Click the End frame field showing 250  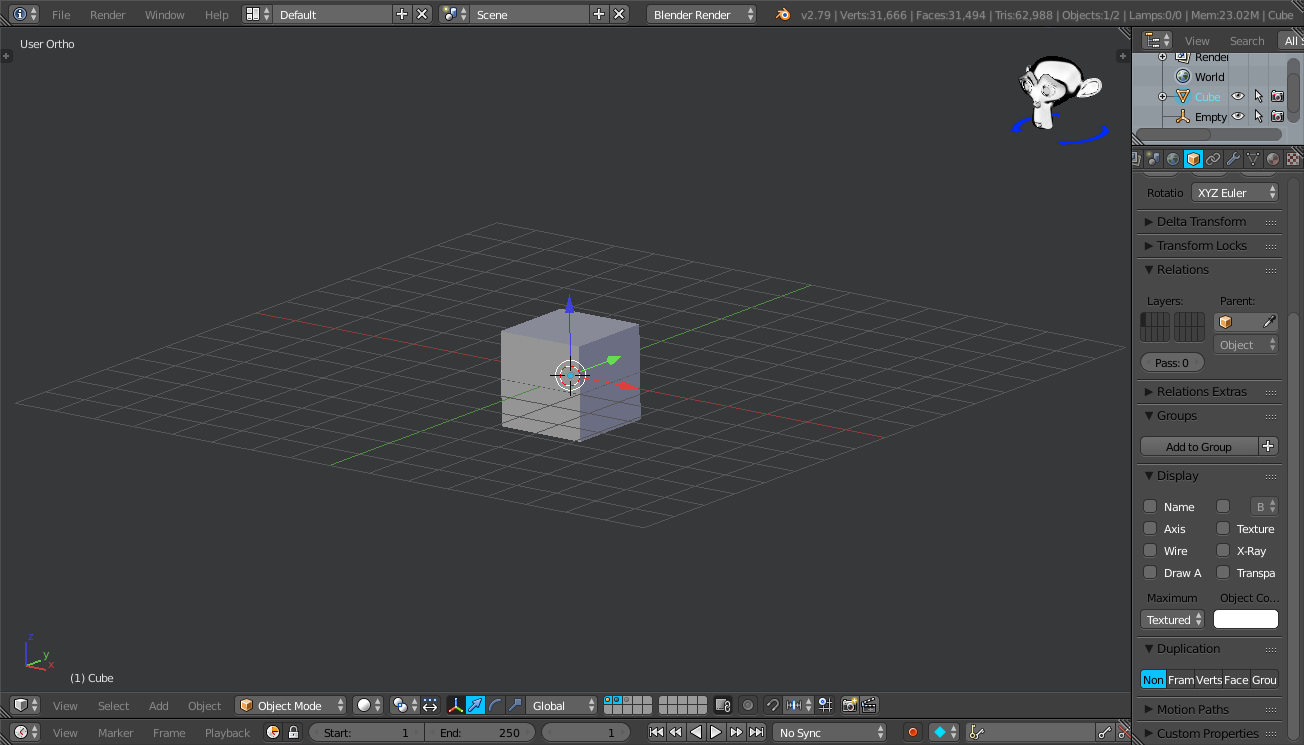(480, 733)
